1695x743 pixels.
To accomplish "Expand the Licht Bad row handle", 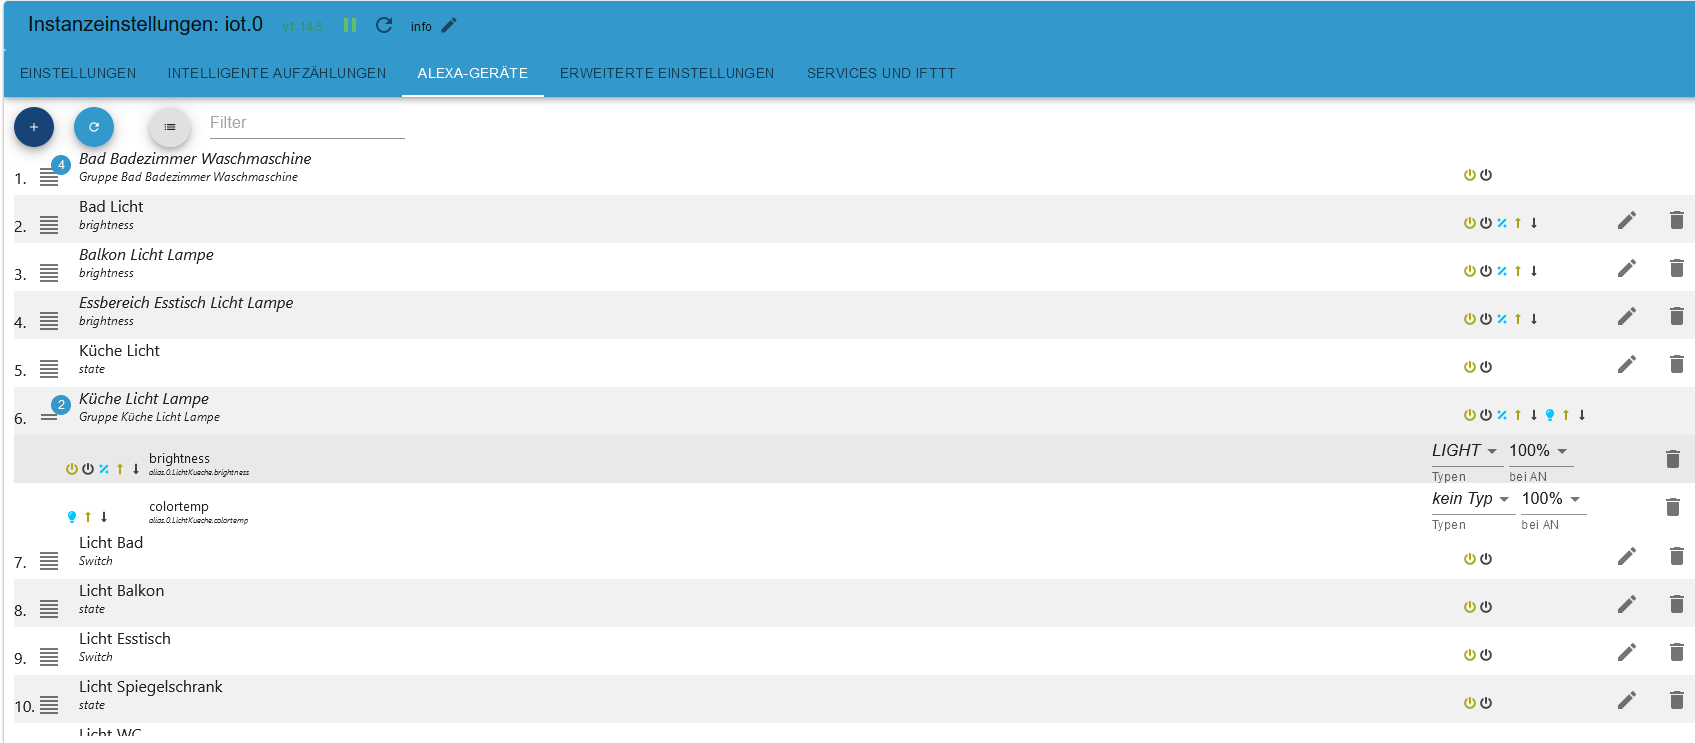I will [49, 561].
